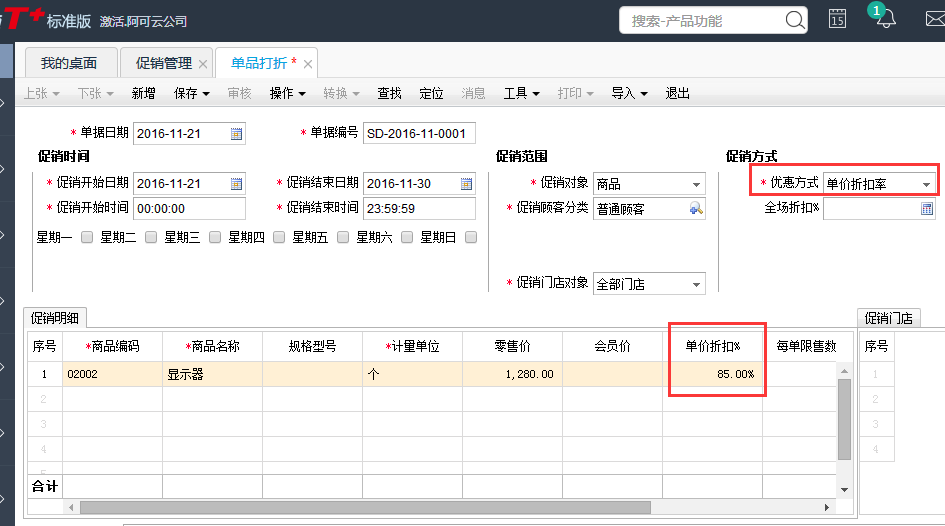This screenshot has width=945, height=526.
Task: Switch to 我的桌面 tab
Action: pyautogui.click(x=69, y=63)
